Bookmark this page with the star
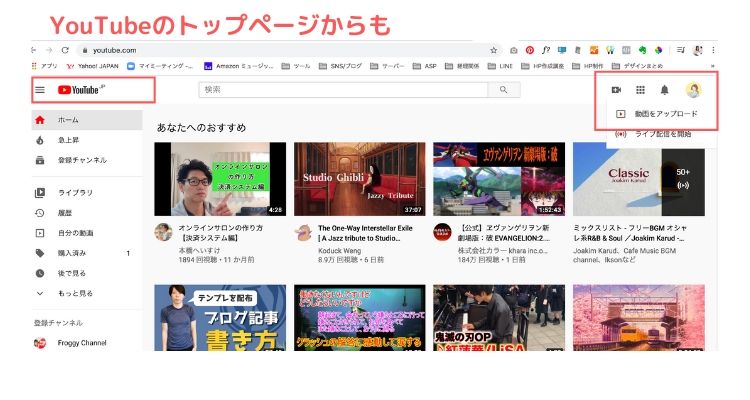The width and height of the screenshot is (750, 400). click(x=493, y=50)
